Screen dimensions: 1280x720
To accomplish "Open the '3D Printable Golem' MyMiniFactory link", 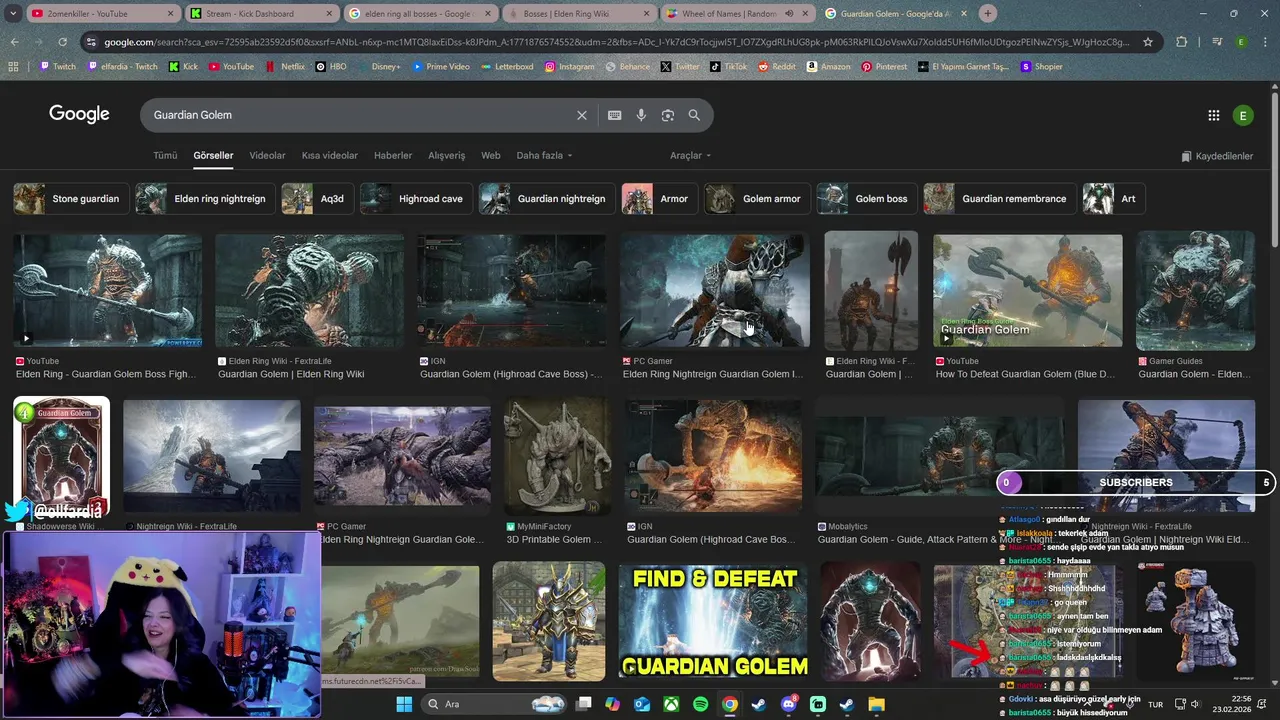I will pos(554,539).
